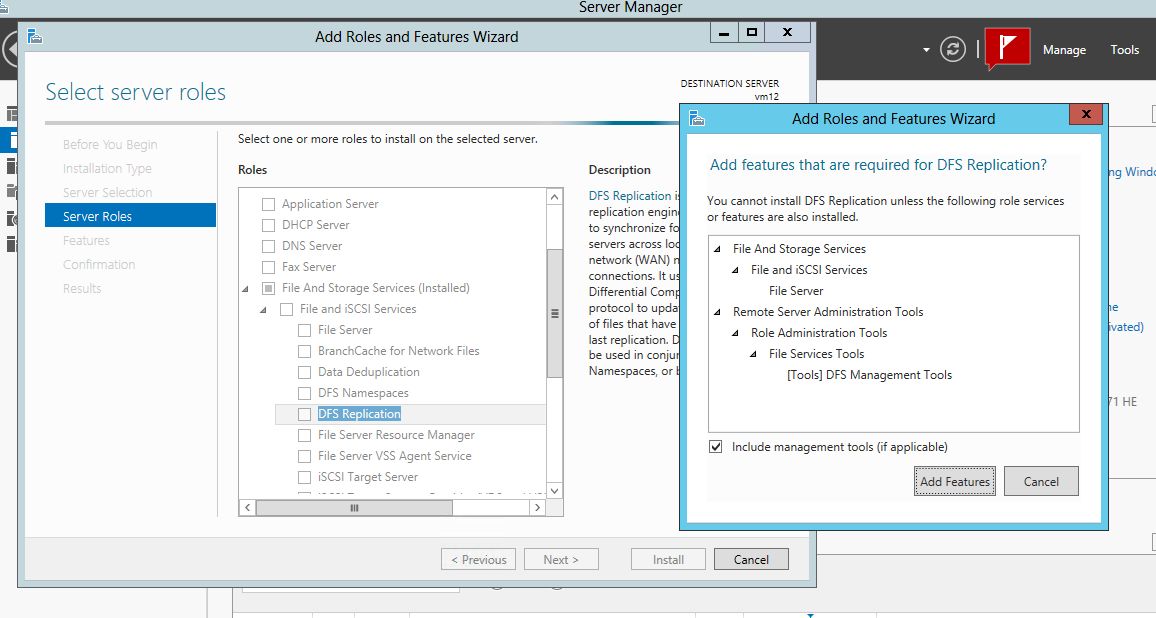1156x618 pixels.
Task: Go to the Server Selection step
Action: pos(108,192)
